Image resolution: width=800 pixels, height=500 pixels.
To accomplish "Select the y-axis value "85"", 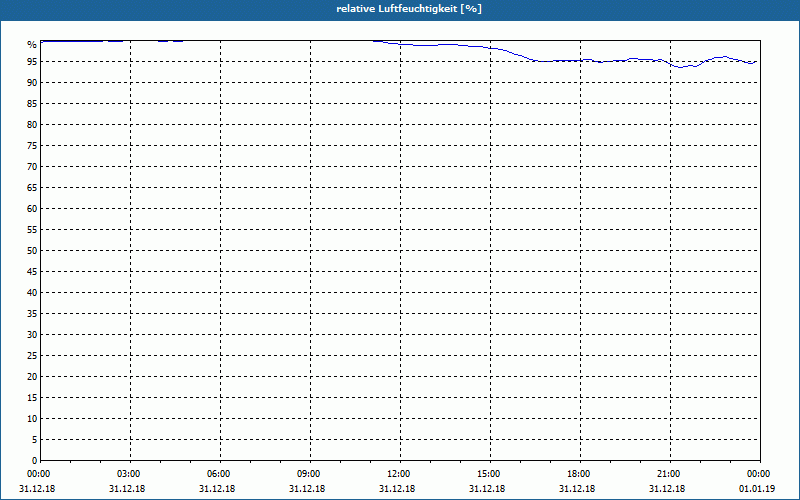I will (x=32, y=104).
